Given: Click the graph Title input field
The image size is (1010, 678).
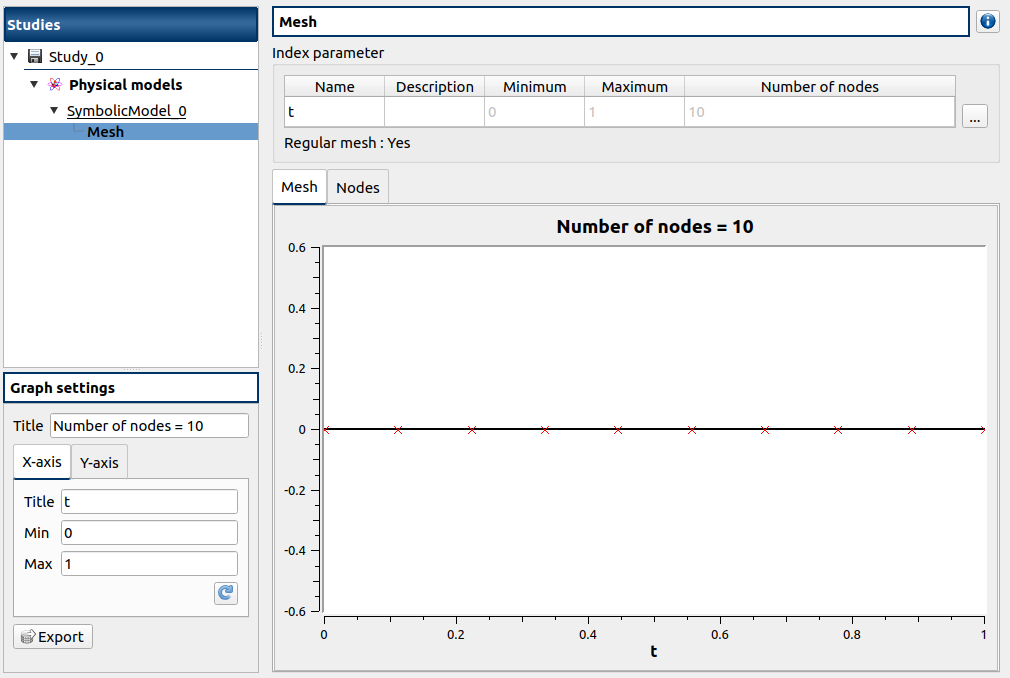Looking at the screenshot, I should [x=149, y=426].
